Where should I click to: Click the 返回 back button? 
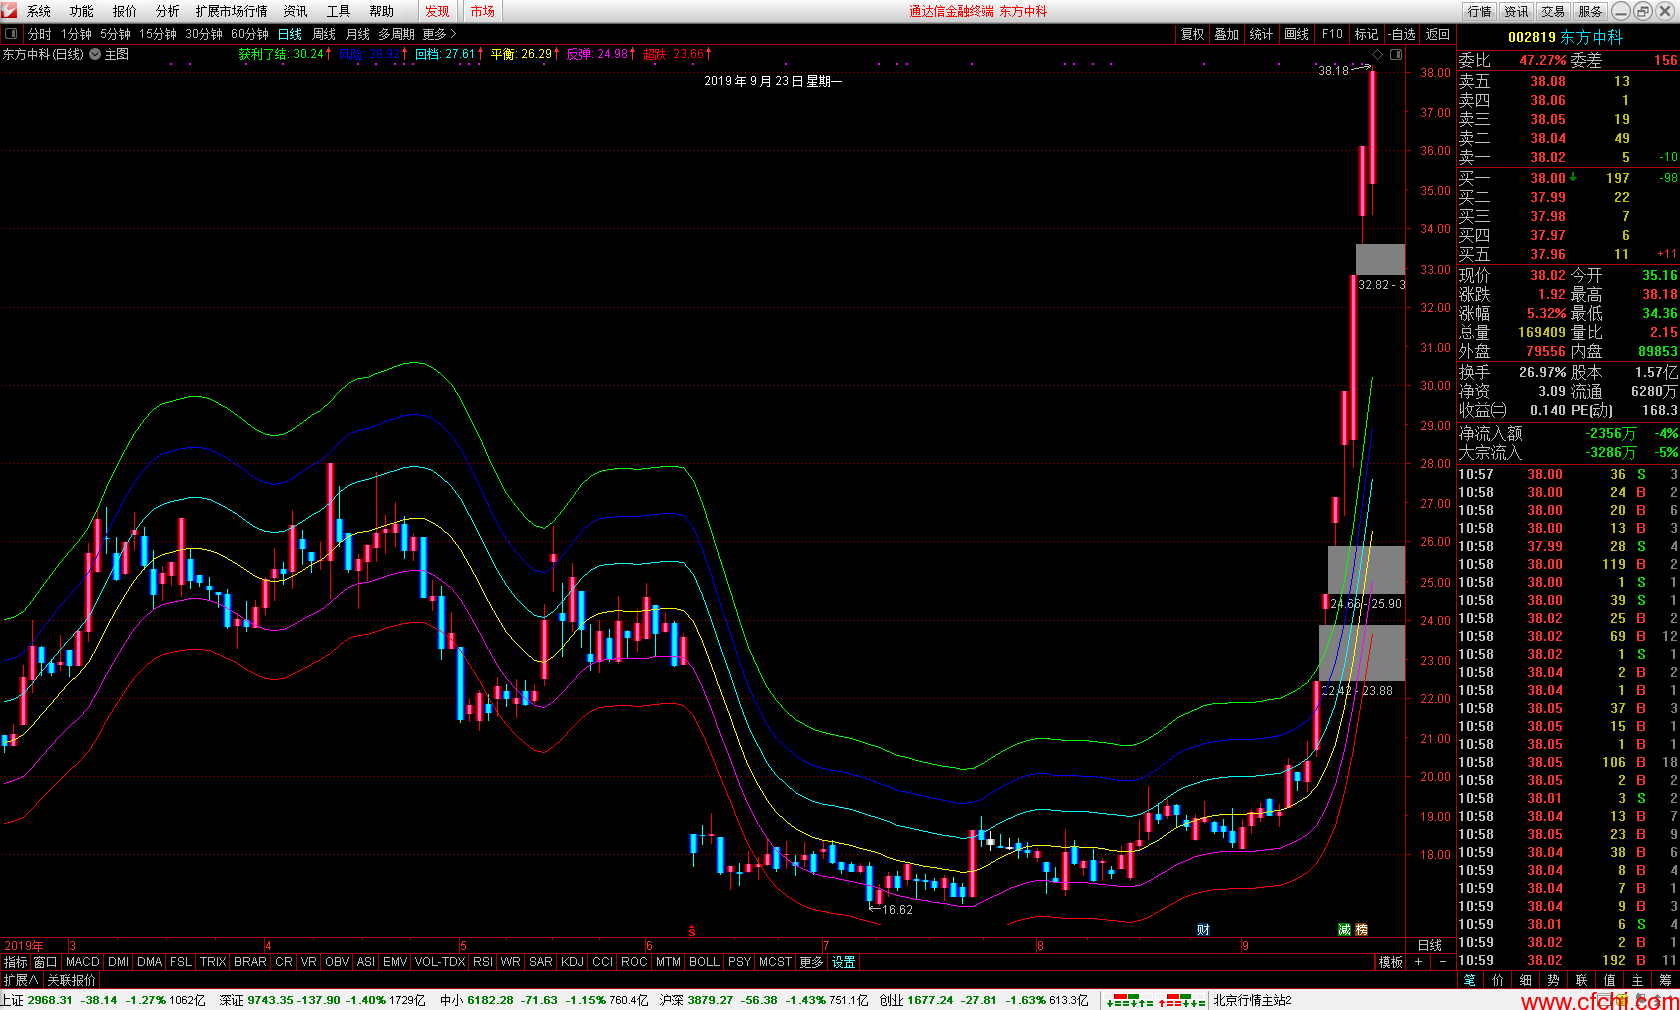click(1438, 34)
